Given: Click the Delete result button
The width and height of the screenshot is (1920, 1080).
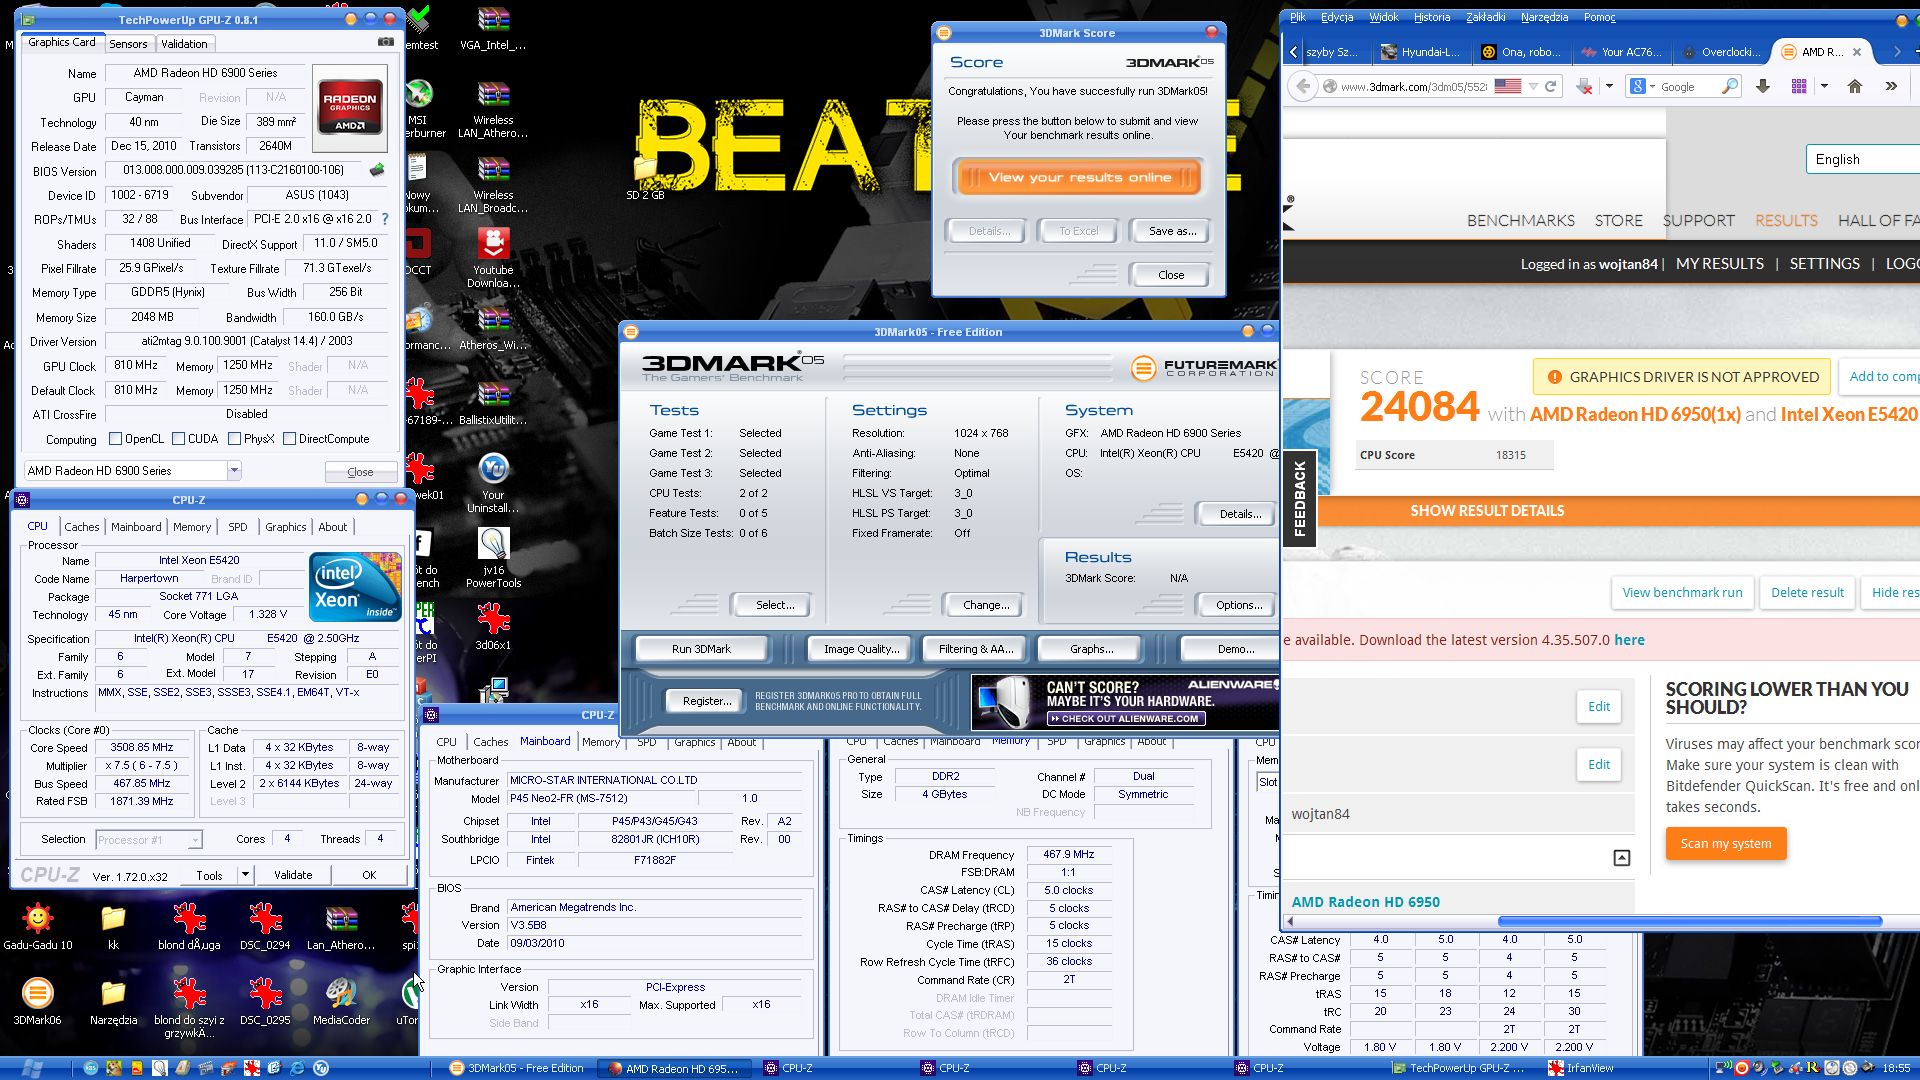Looking at the screenshot, I should pos(1807,592).
